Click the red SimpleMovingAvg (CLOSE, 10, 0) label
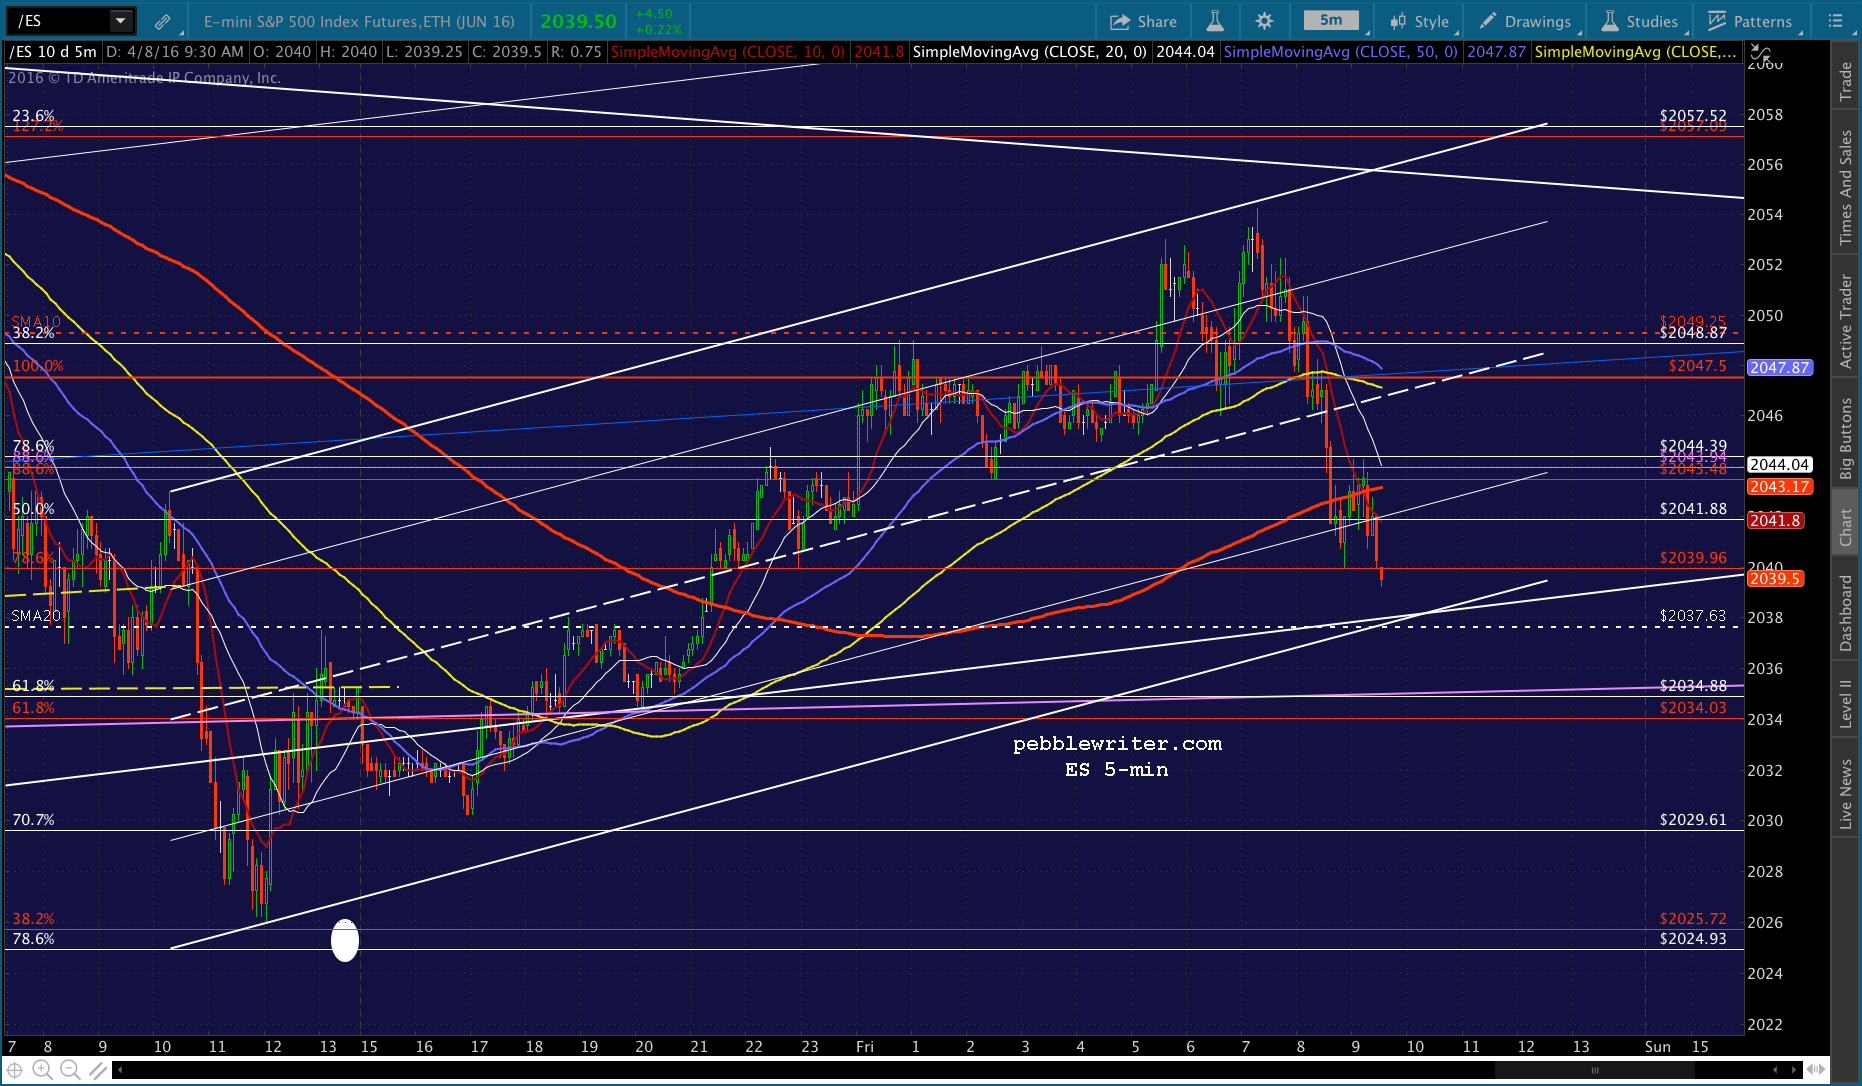The height and width of the screenshot is (1086, 1862). (x=727, y=52)
